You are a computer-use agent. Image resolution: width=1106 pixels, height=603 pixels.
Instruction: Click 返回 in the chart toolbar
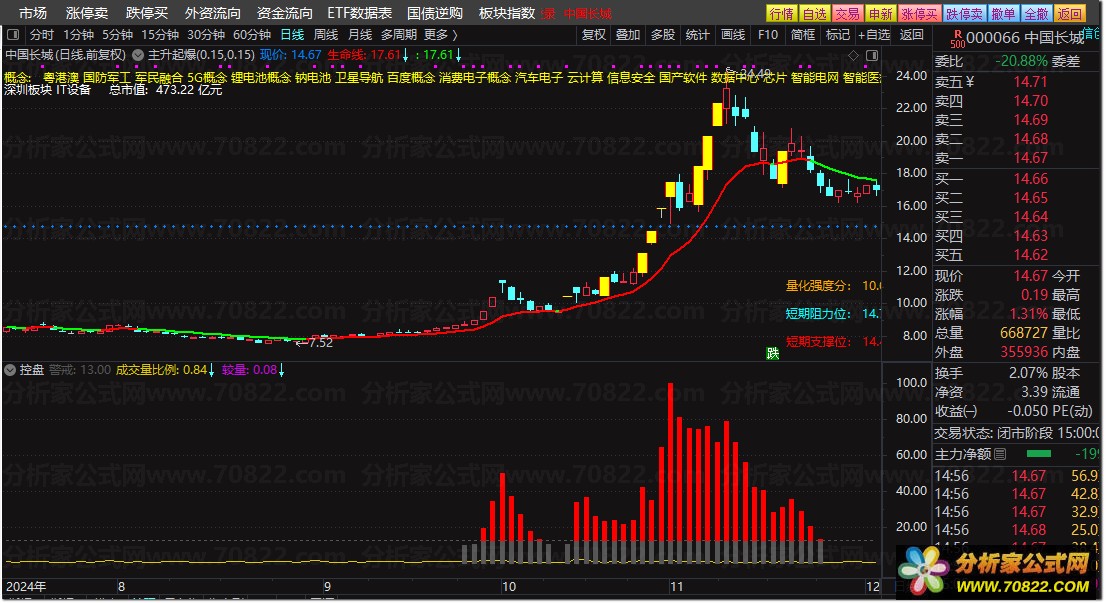point(911,35)
